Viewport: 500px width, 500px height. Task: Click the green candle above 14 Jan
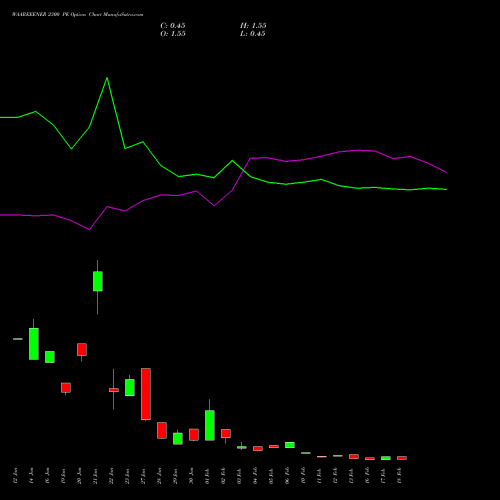34,344
